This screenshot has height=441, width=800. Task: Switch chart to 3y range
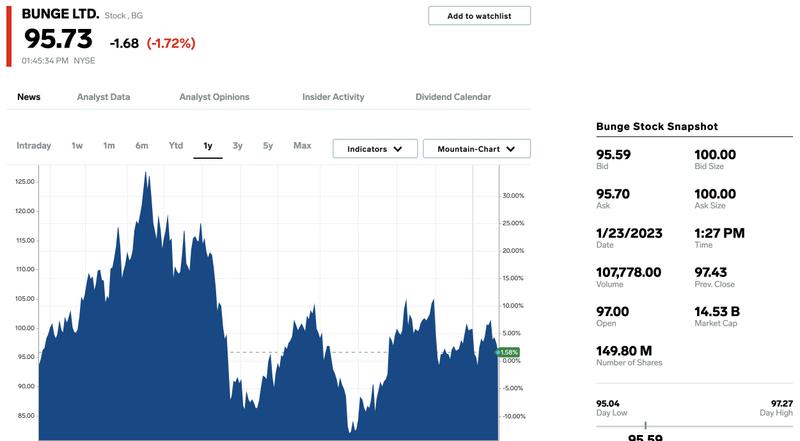tap(238, 145)
